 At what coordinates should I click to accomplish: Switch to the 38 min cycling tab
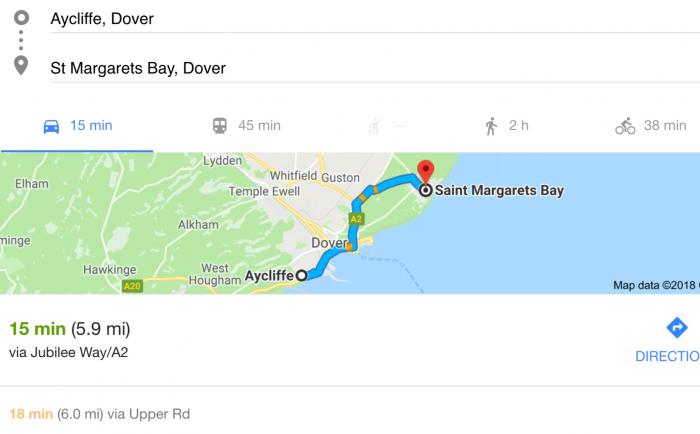tap(650, 126)
